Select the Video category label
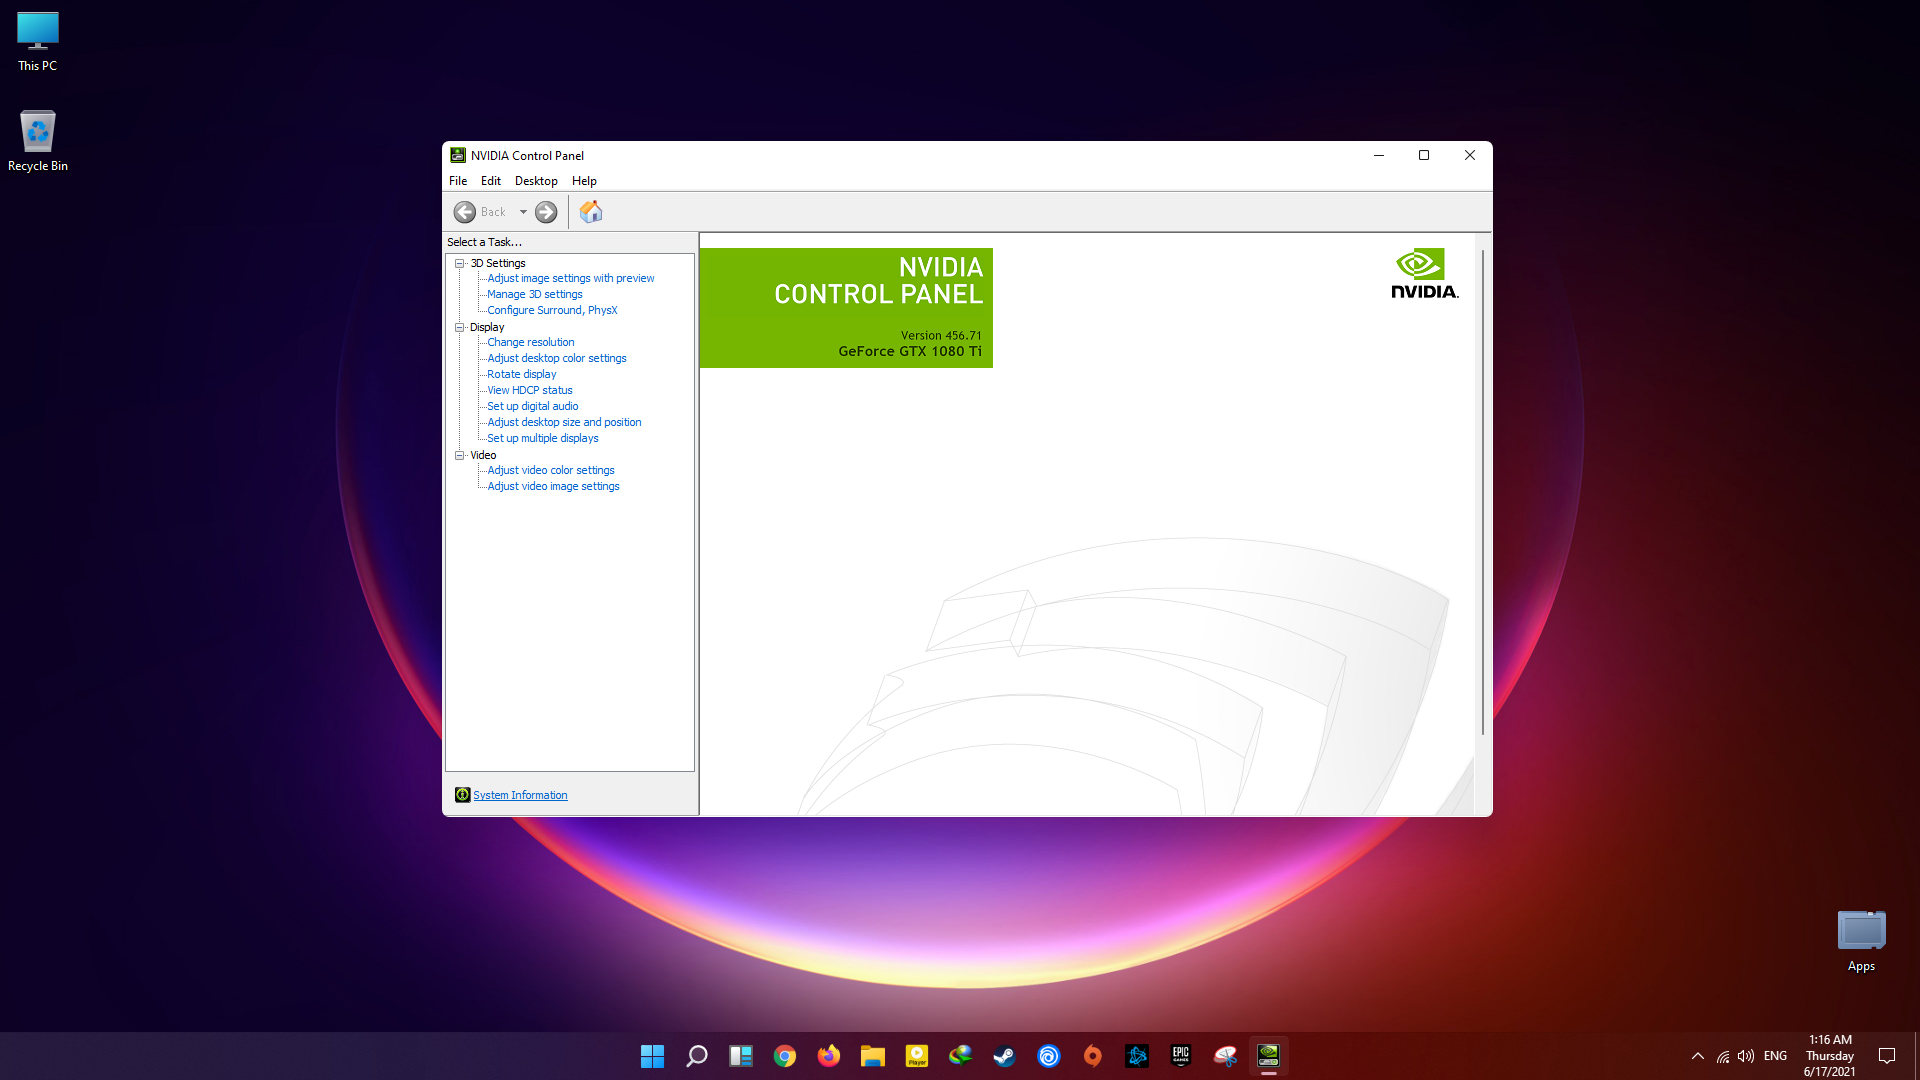Viewport: 1920px width, 1080px height. pos(483,455)
